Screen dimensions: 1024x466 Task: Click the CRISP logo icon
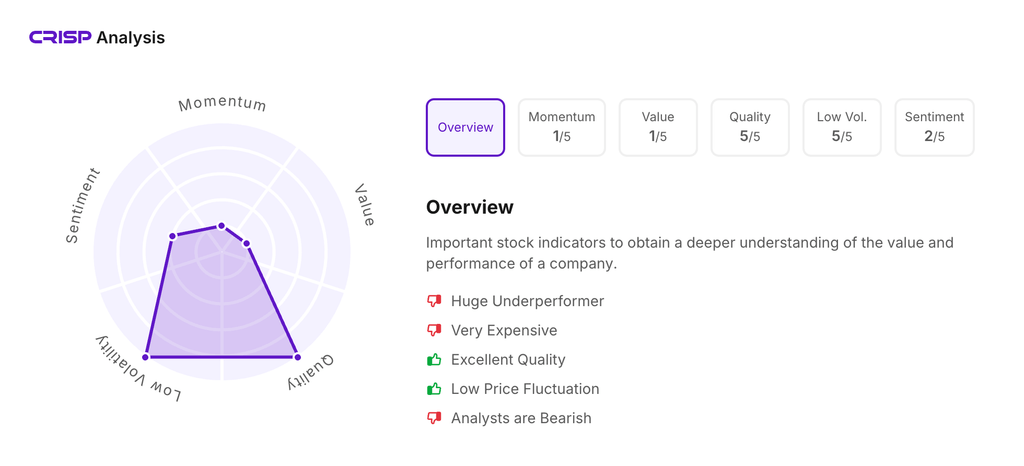click(60, 38)
